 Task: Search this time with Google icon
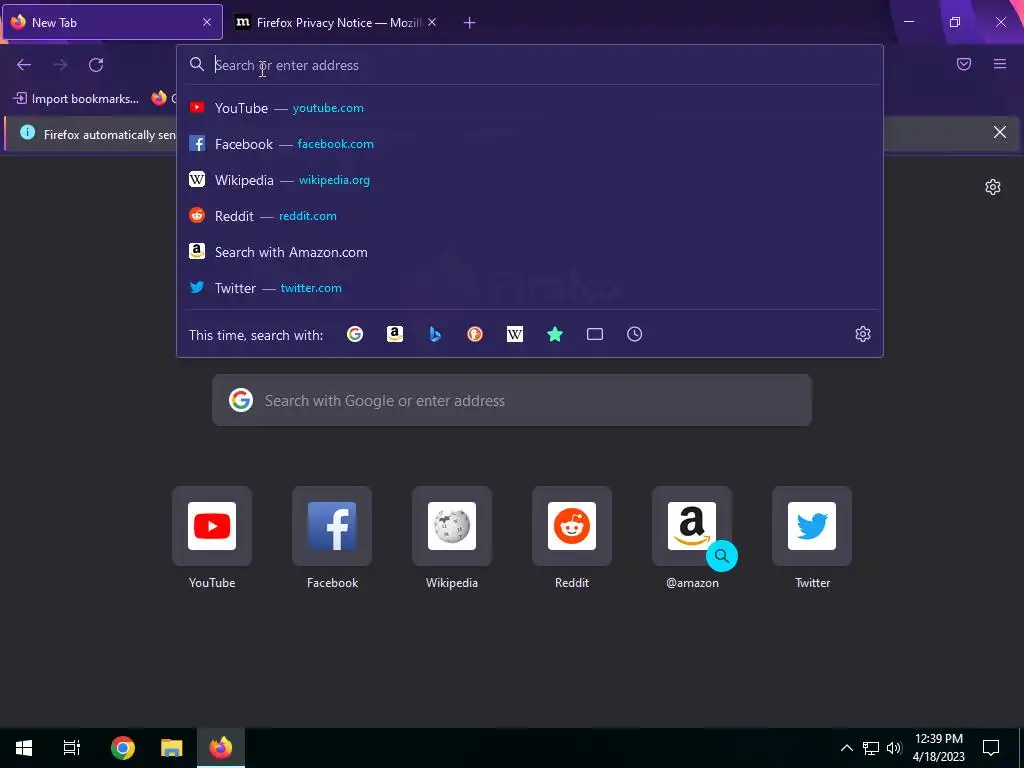(x=355, y=334)
